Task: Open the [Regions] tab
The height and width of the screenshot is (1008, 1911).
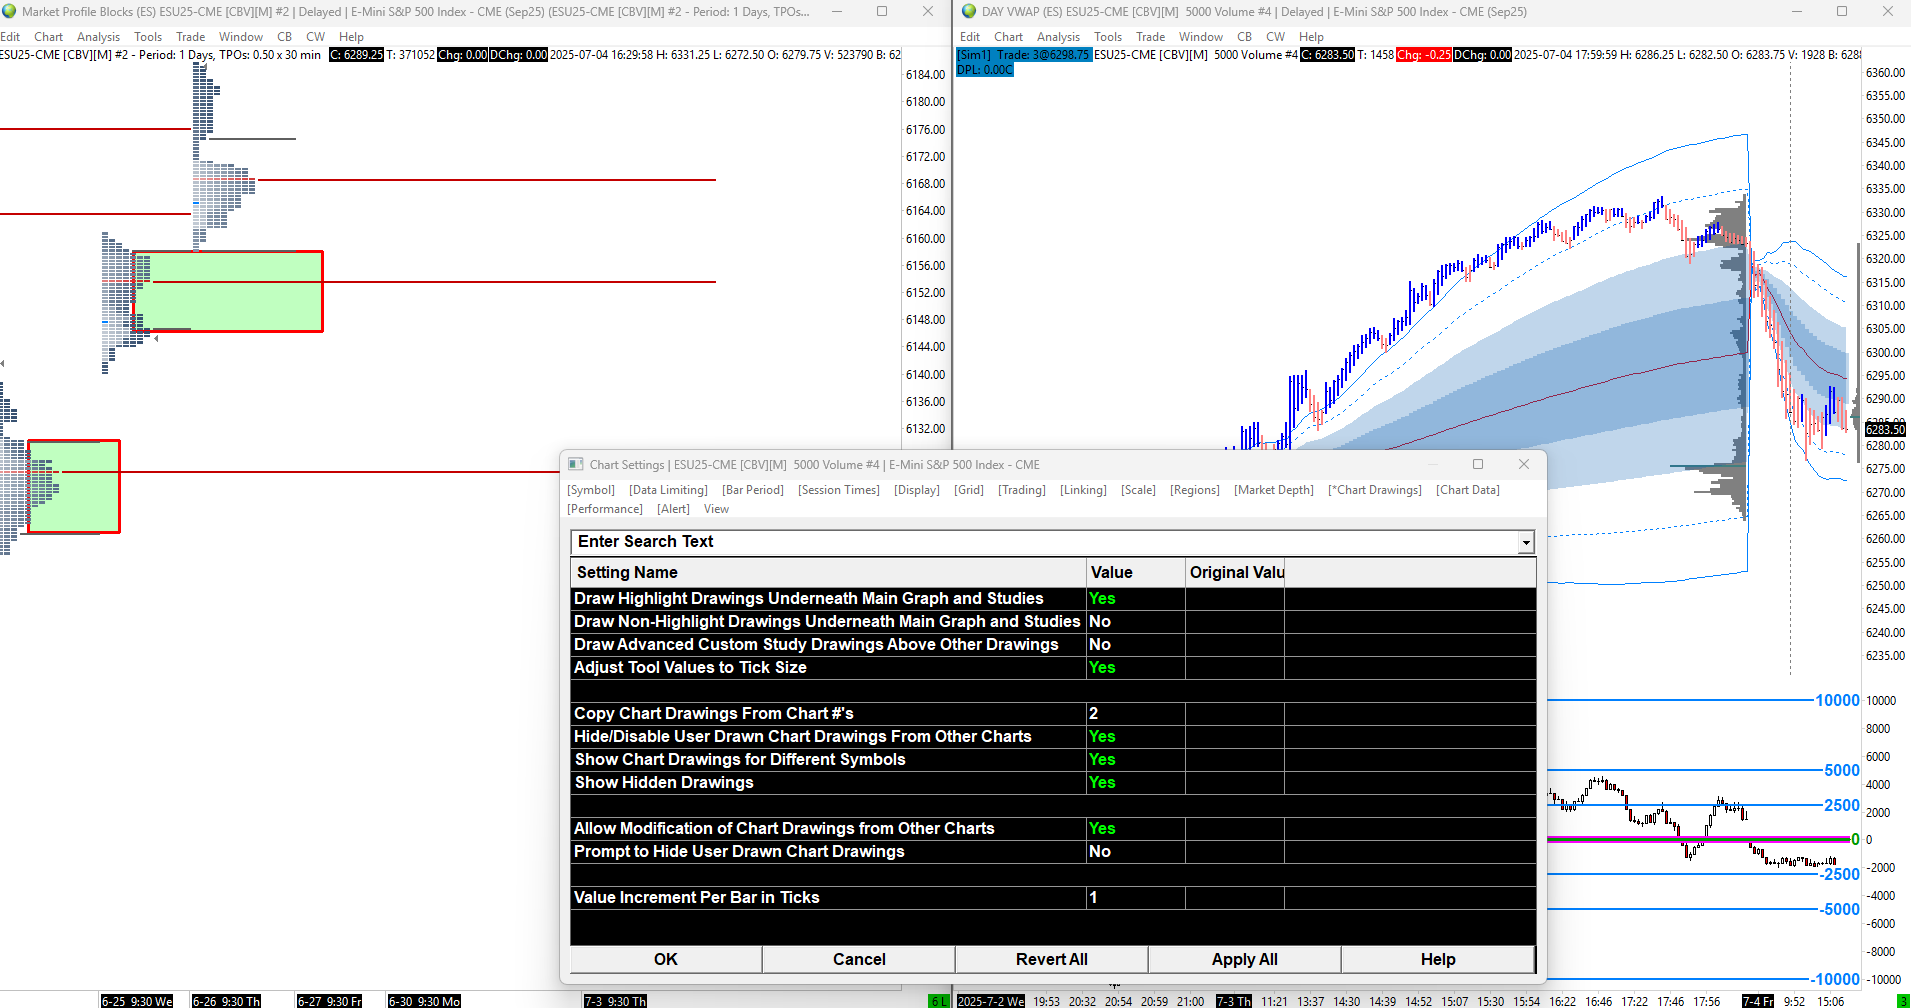Action: tap(1195, 490)
